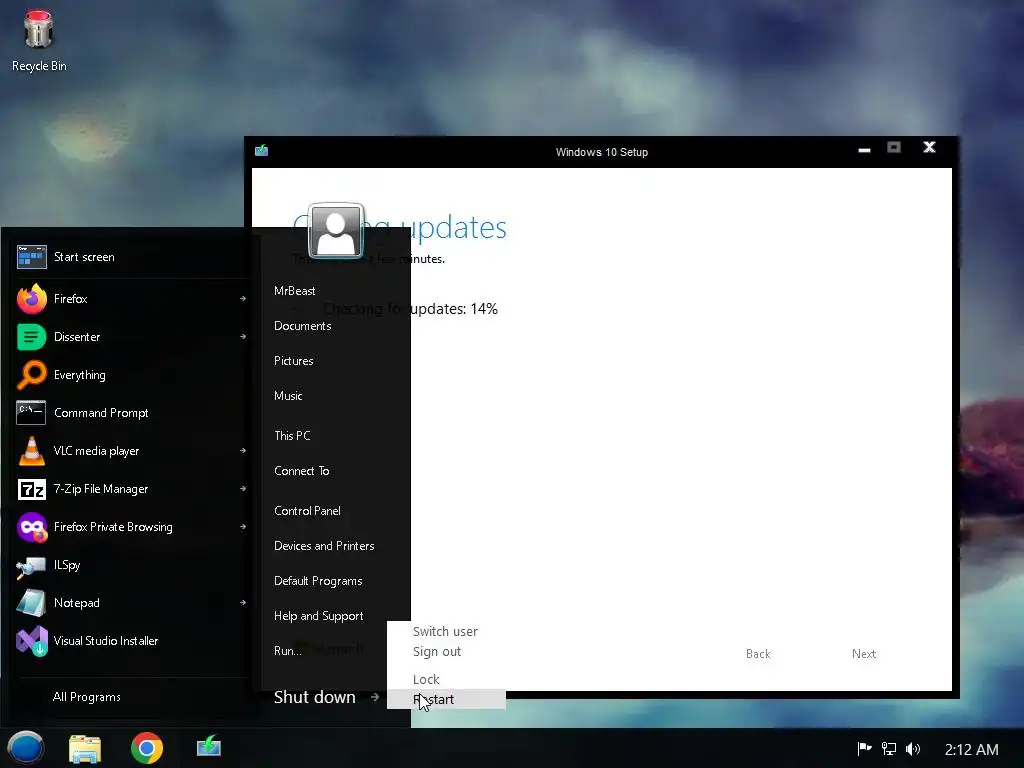Click Back in Windows 10 Setup
This screenshot has height=768, width=1024.
758,654
